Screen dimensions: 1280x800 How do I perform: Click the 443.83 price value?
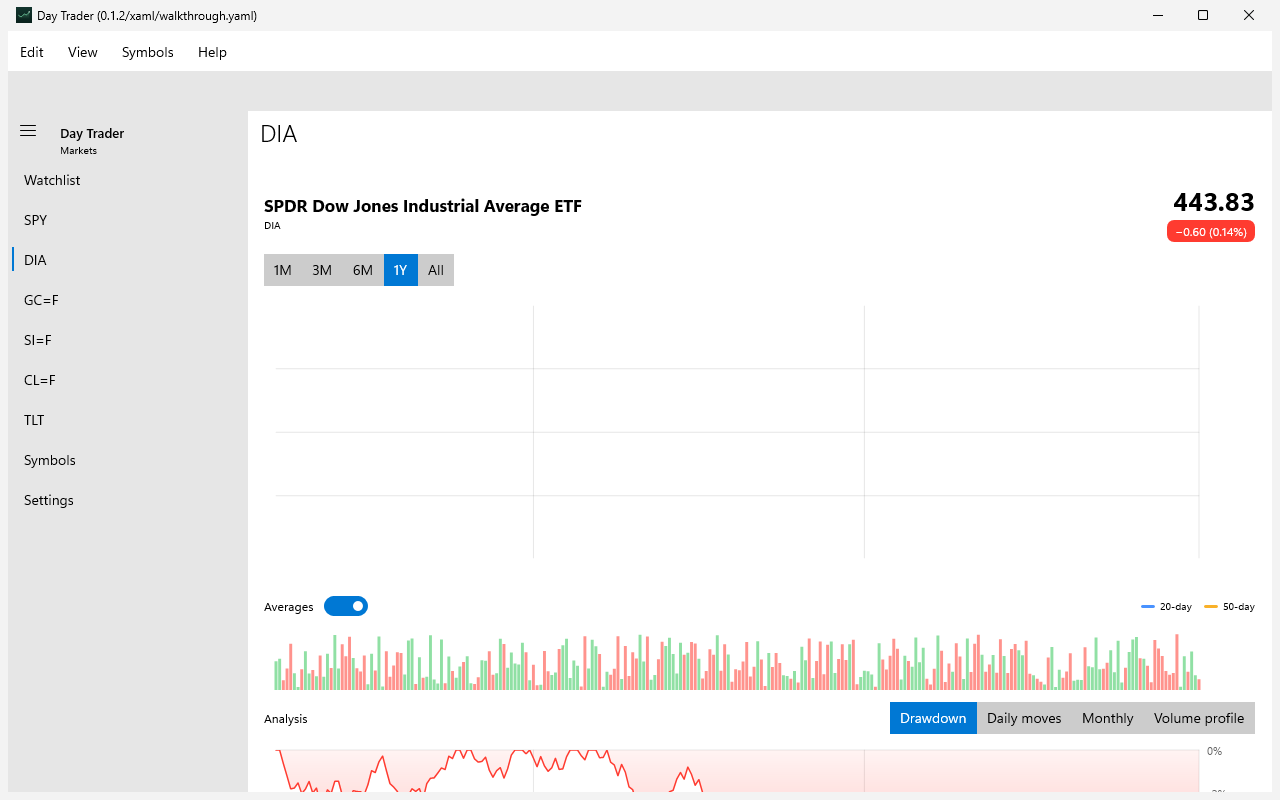point(1214,202)
